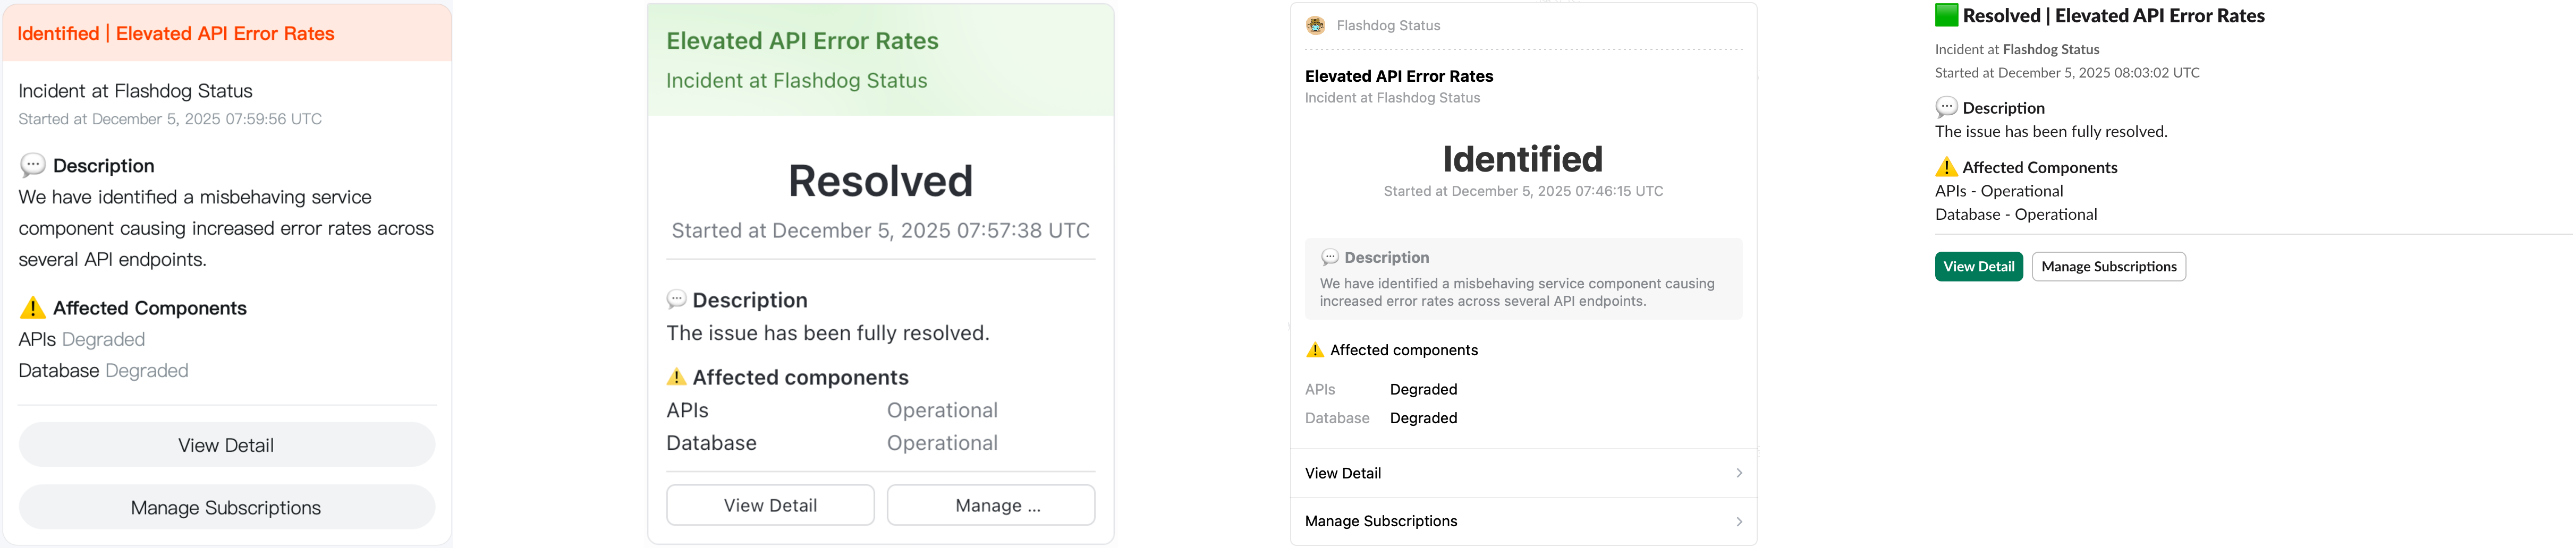Click the speech bubble in gray Description box
This screenshot has width=2576, height=548.
tap(1330, 258)
